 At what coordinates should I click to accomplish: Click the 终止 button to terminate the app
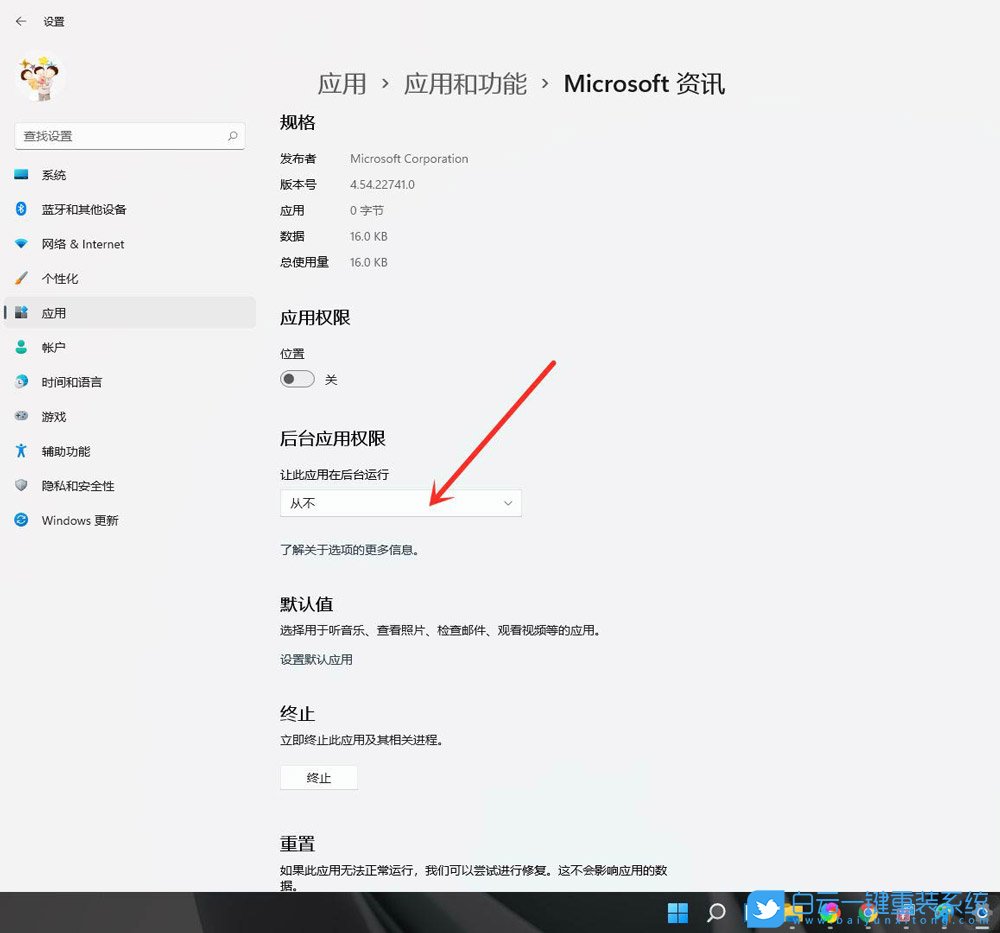pyautogui.click(x=318, y=777)
